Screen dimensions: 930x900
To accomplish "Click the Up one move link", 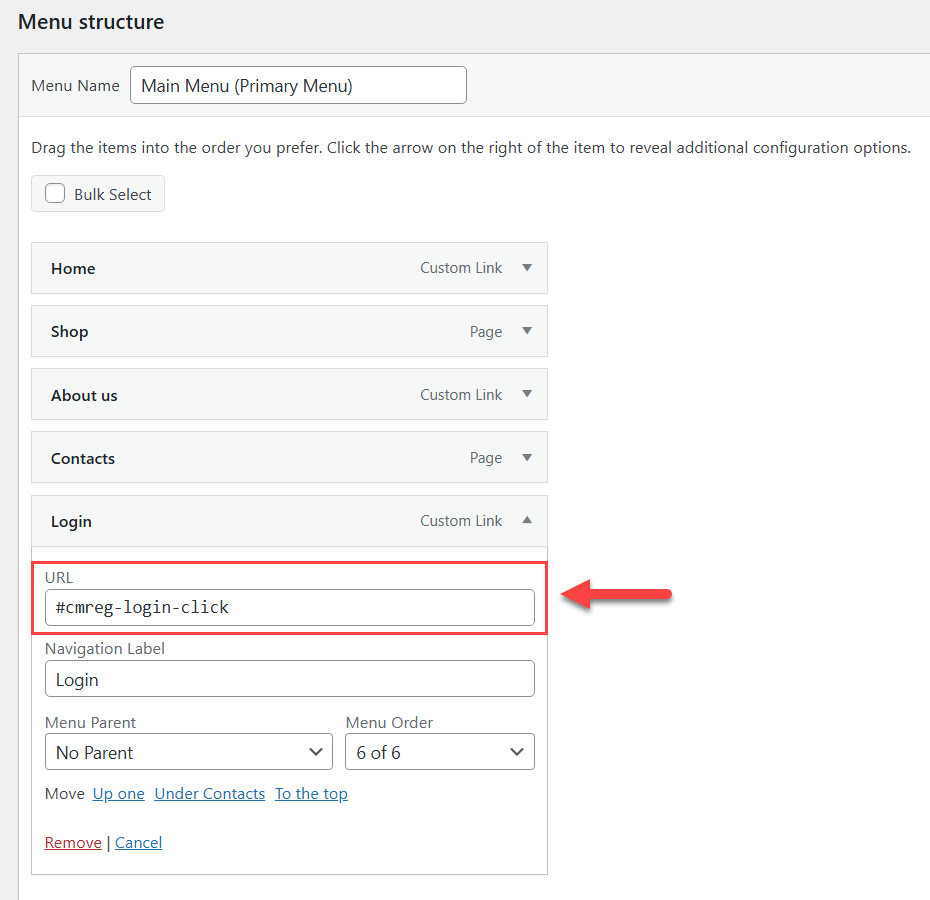I will pyautogui.click(x=119, y=794).
